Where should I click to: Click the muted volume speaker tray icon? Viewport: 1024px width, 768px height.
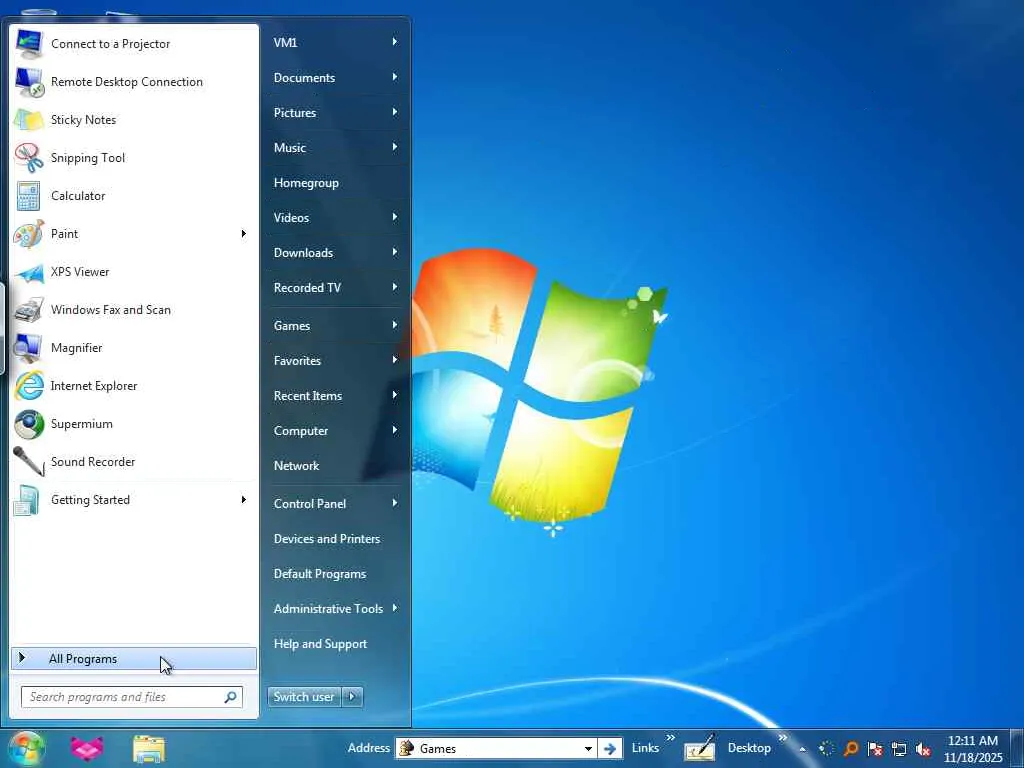pyautogui.click(x=923, y=749)
